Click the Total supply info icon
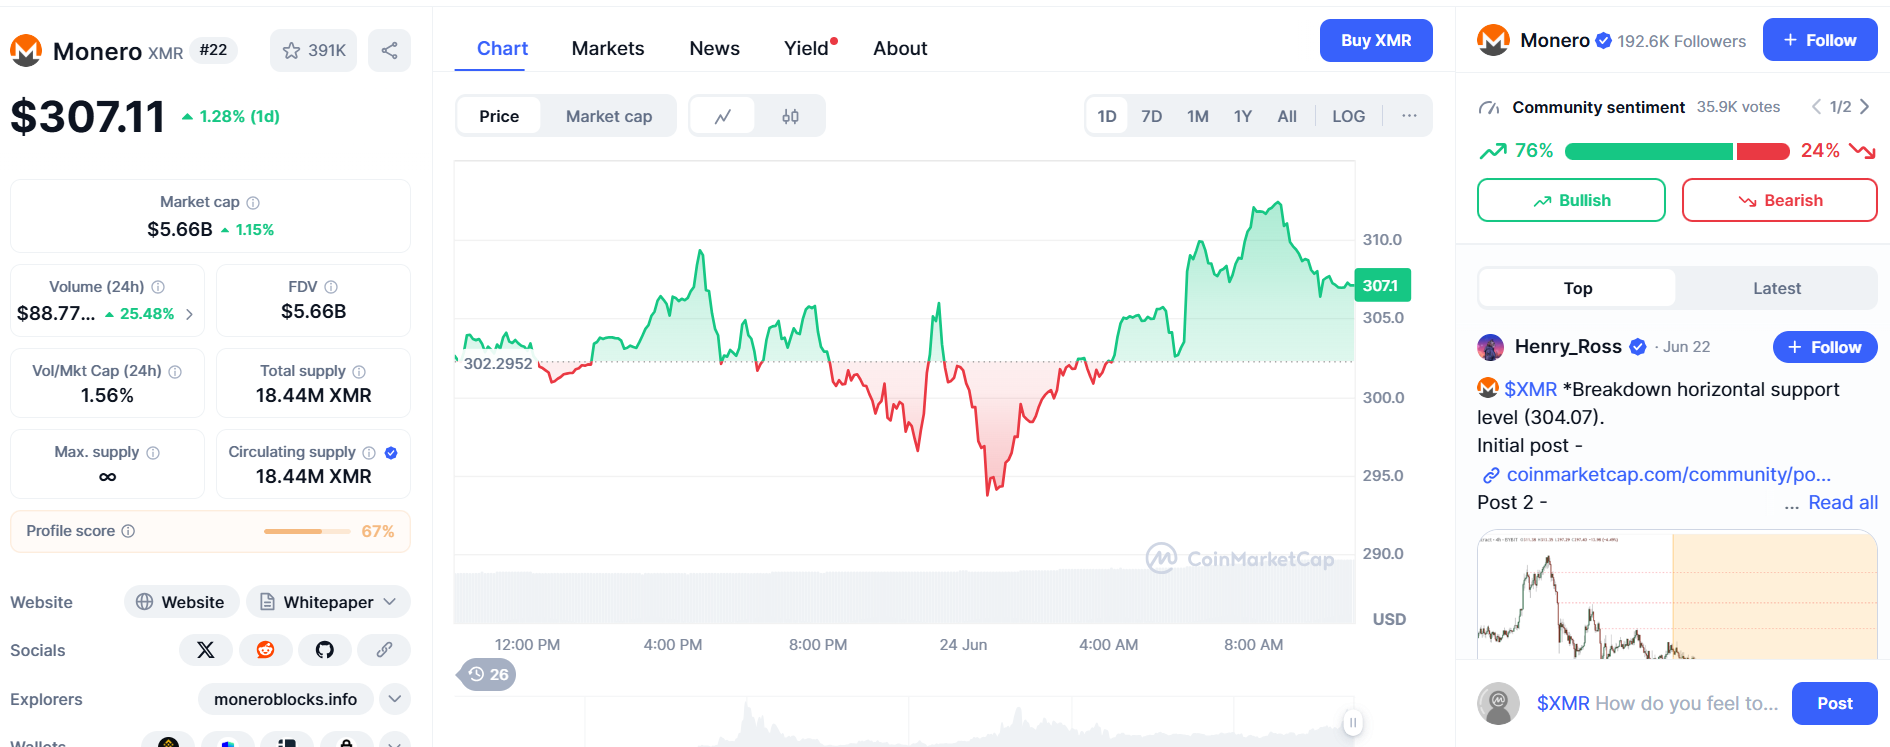 [359, 371]
